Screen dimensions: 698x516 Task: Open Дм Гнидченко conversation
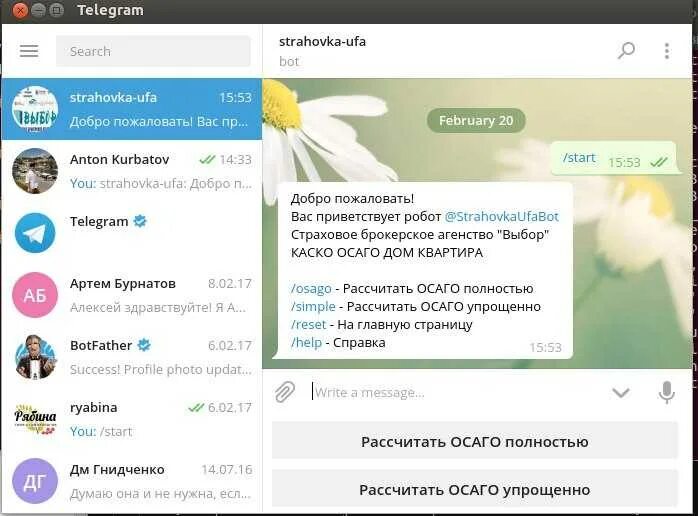[132, 481]
